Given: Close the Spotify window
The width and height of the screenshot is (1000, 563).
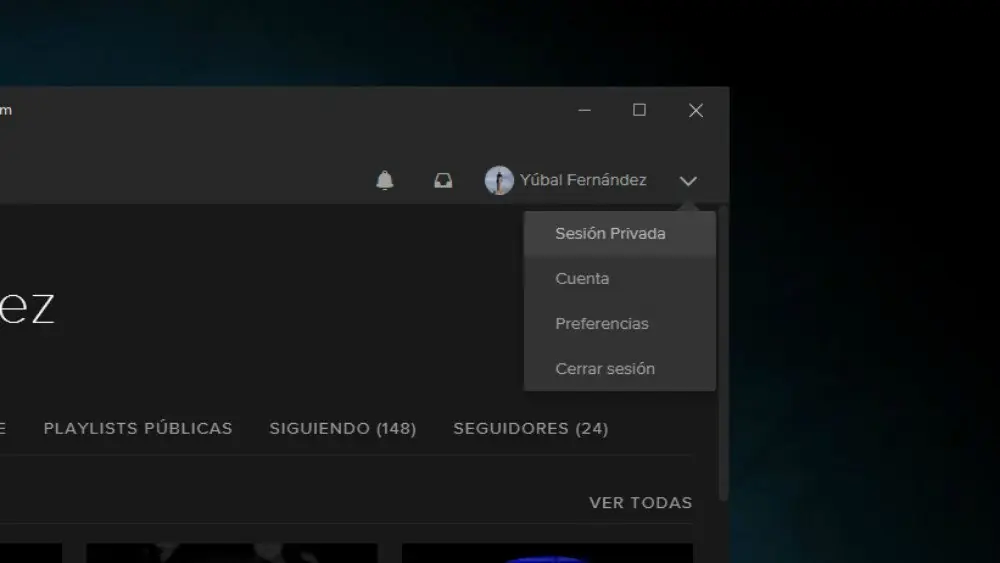Looking at the screenshot, I should coord(696,110).
